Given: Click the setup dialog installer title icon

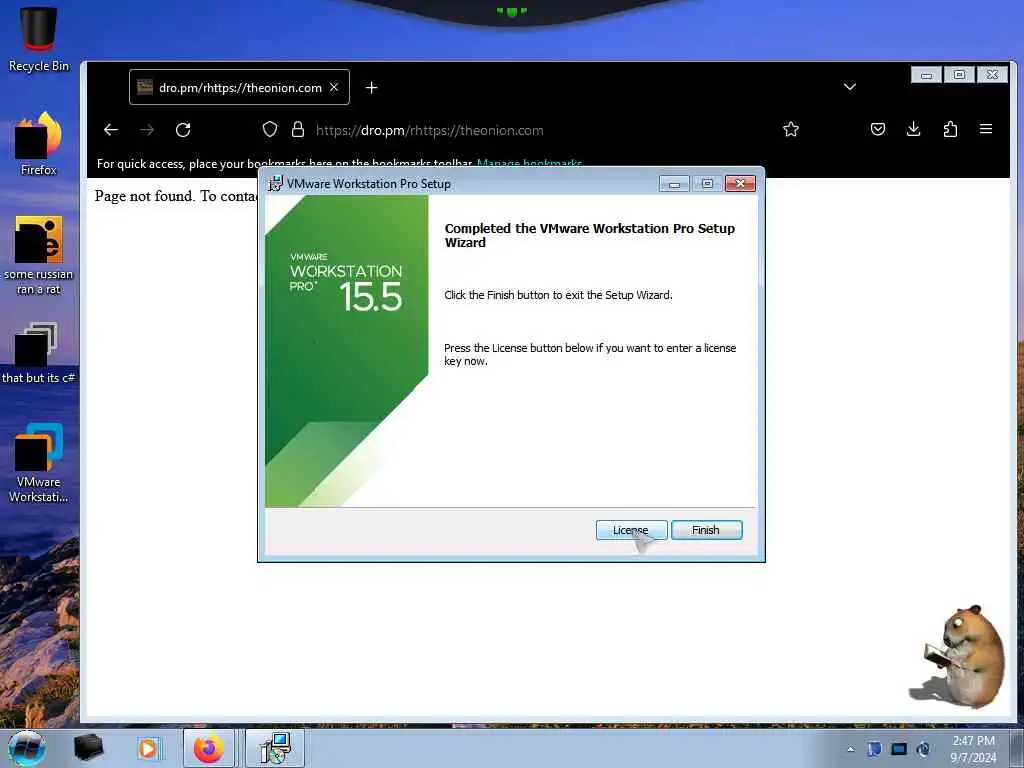Looking at the screenshot, I should click(276, 184).
